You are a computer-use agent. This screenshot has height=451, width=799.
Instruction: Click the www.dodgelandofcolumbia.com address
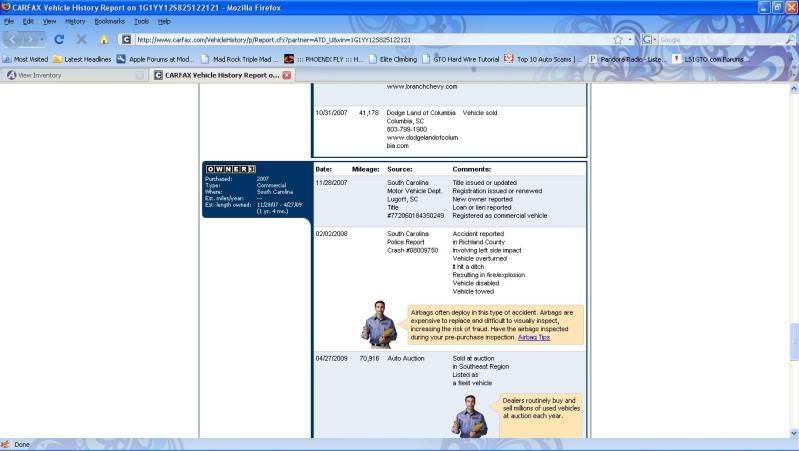[422, 142]
